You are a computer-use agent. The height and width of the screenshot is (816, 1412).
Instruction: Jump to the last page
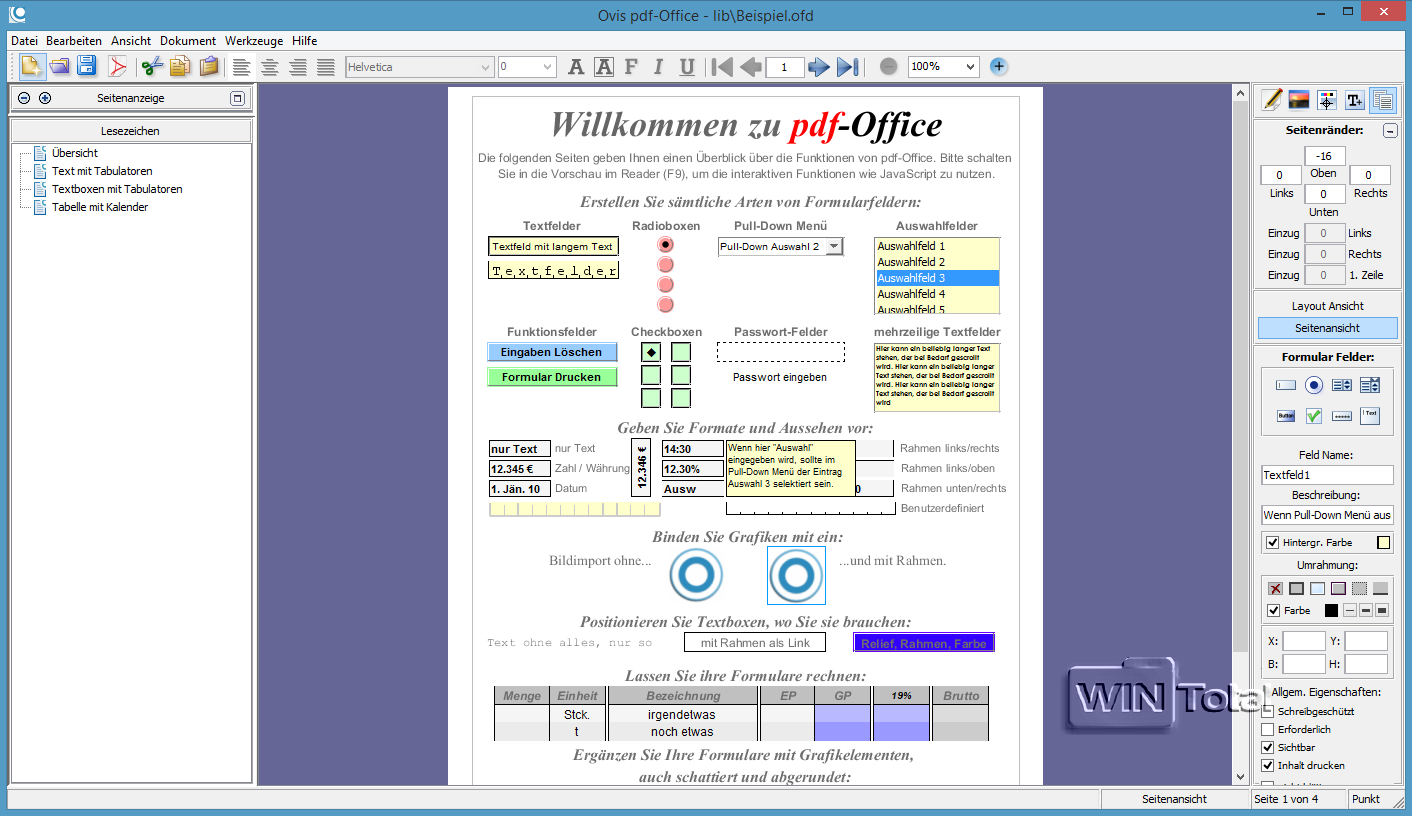[x=848, y=67]
